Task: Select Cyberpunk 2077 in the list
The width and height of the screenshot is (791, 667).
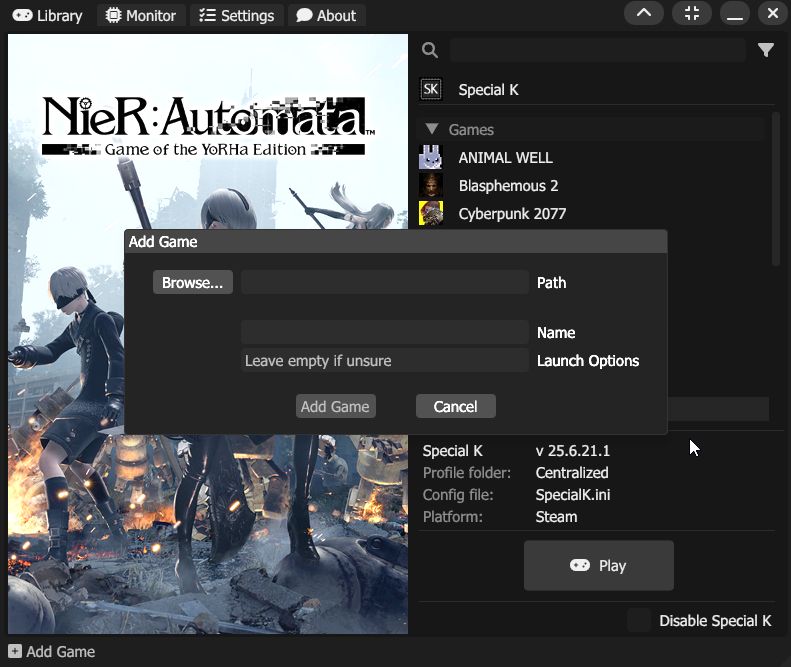Action: click(x=512, y=213)
